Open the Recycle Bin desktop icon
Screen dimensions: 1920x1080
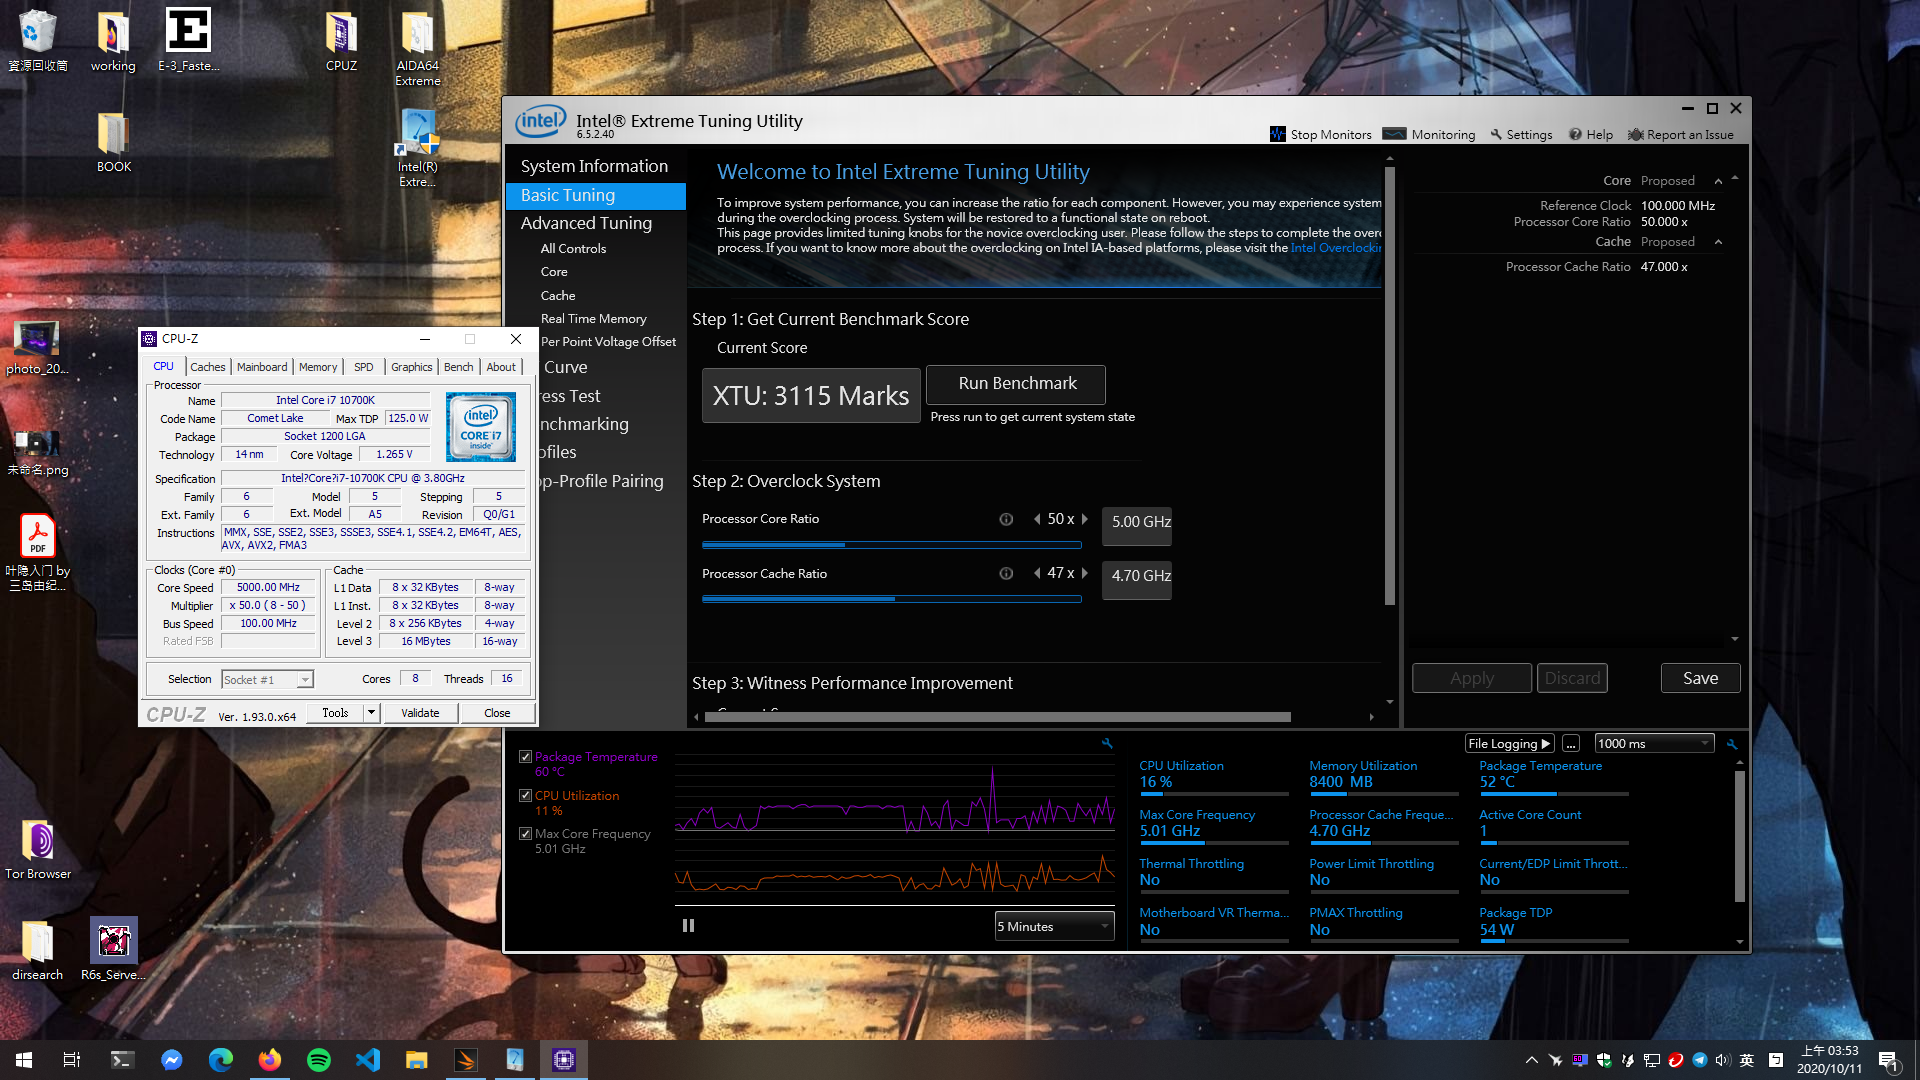click(x=37, y=41)
